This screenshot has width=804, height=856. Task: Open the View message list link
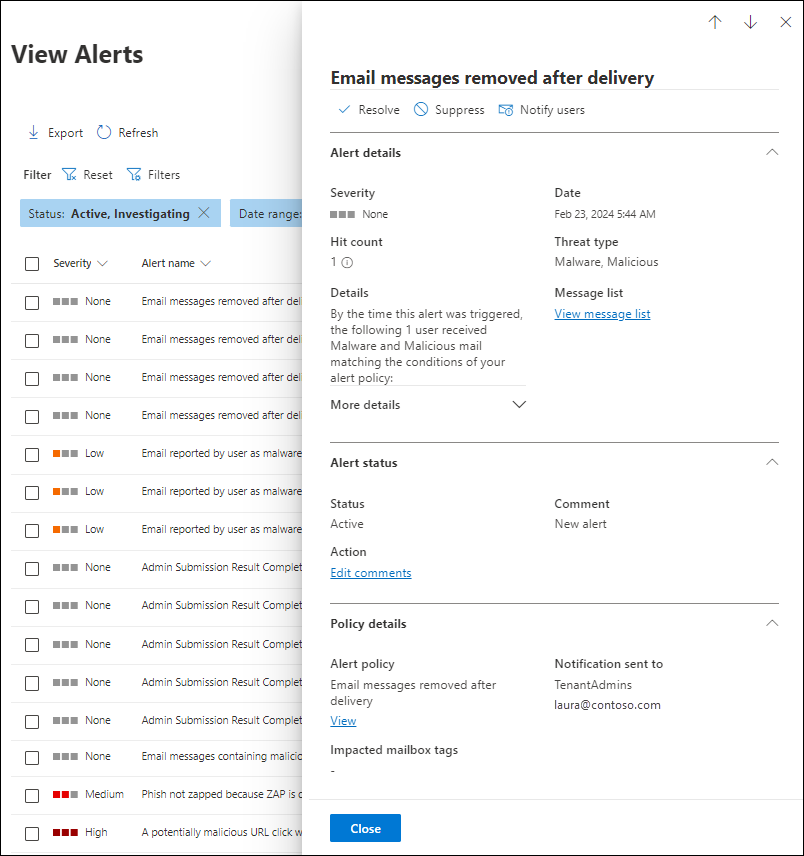pyautogui.click(x=602, y=314)
